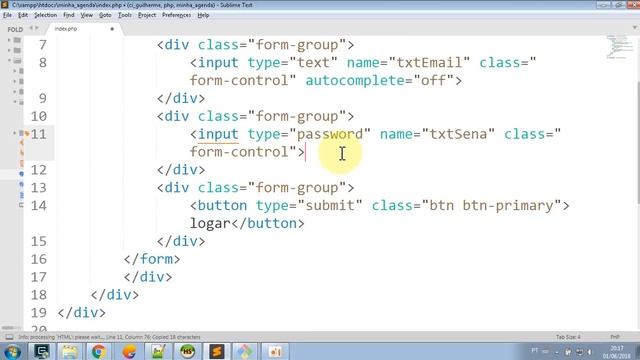This screenshot has width=640, height=360.
Task: Click the Sublime Text icon in title bar
Action: point(4,5)
